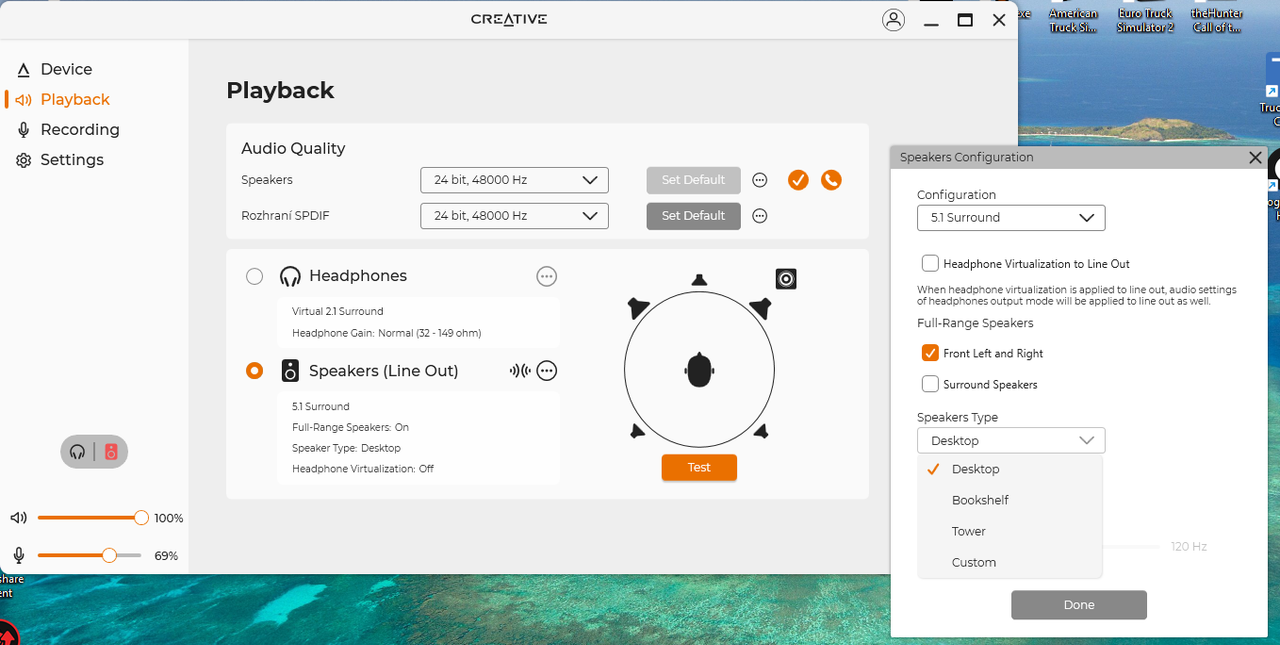Viewport: 1280px width, 645px height.
Task: Click the orange default communications phone icon
Action: pos(831,180)
